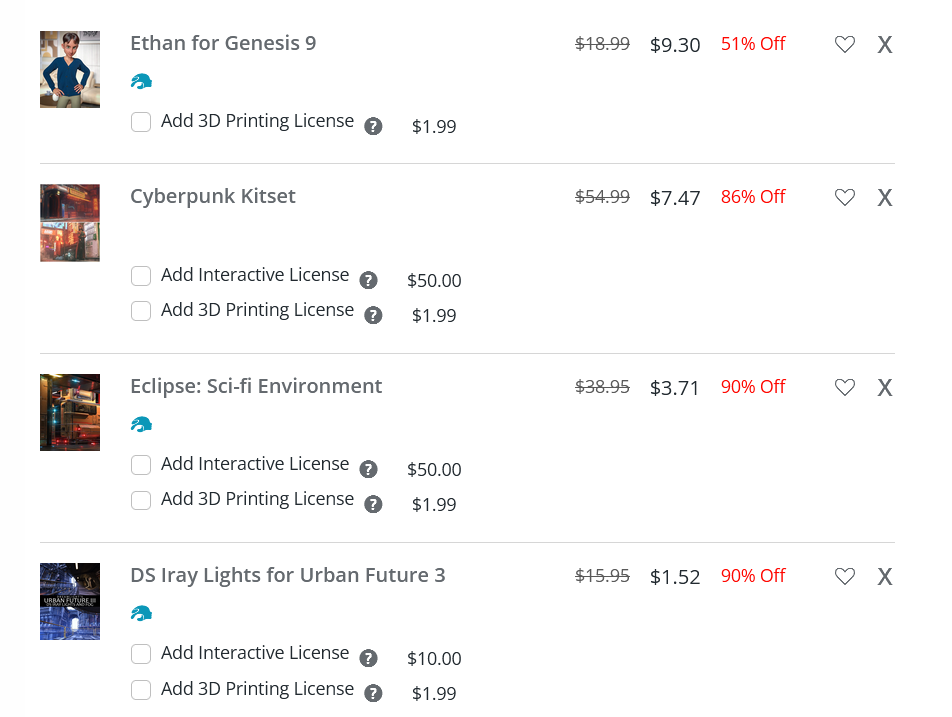Click wishlist heart for Cyberpunk Kitset
Image resolution: width=952 pixels, height=717 pixels.
tap(845, 197)
